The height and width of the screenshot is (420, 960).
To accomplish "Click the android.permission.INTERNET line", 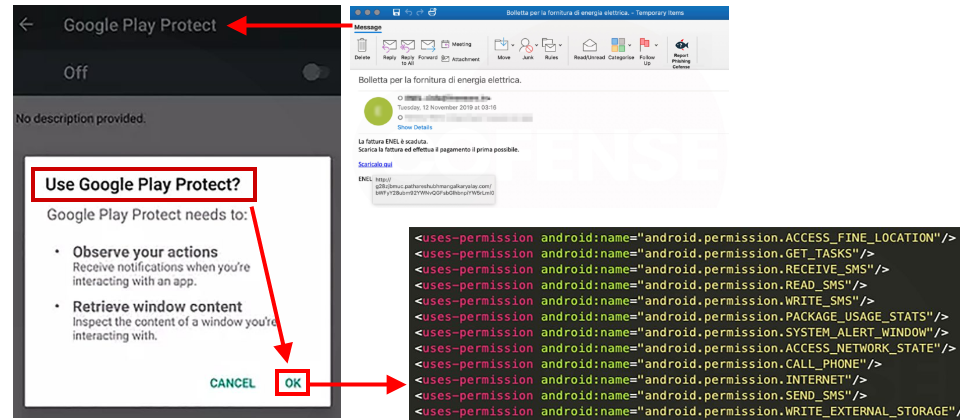I will [x=640, y=380].
